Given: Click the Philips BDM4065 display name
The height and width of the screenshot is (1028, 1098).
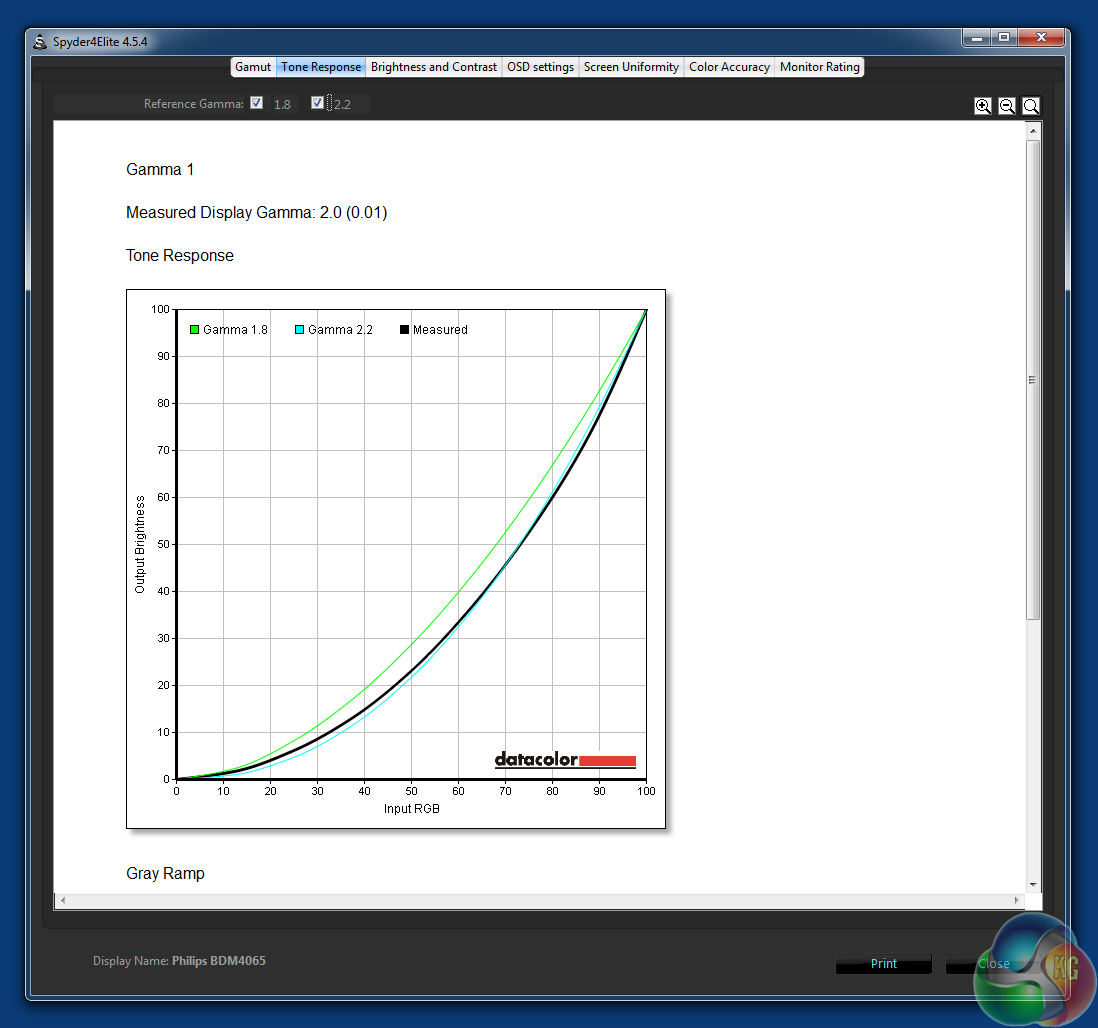Looking at the screenshot, I should [x=218, y=961].
